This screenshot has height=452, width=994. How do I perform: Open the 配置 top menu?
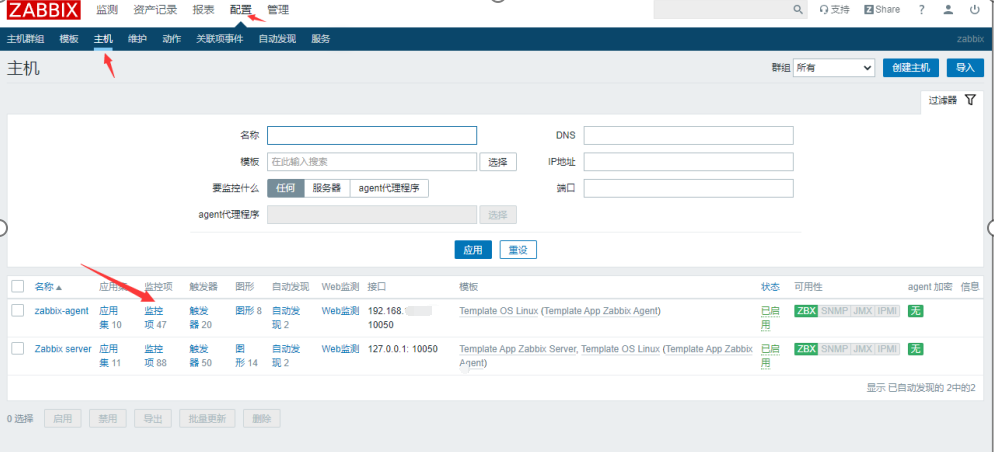(240, 10)
